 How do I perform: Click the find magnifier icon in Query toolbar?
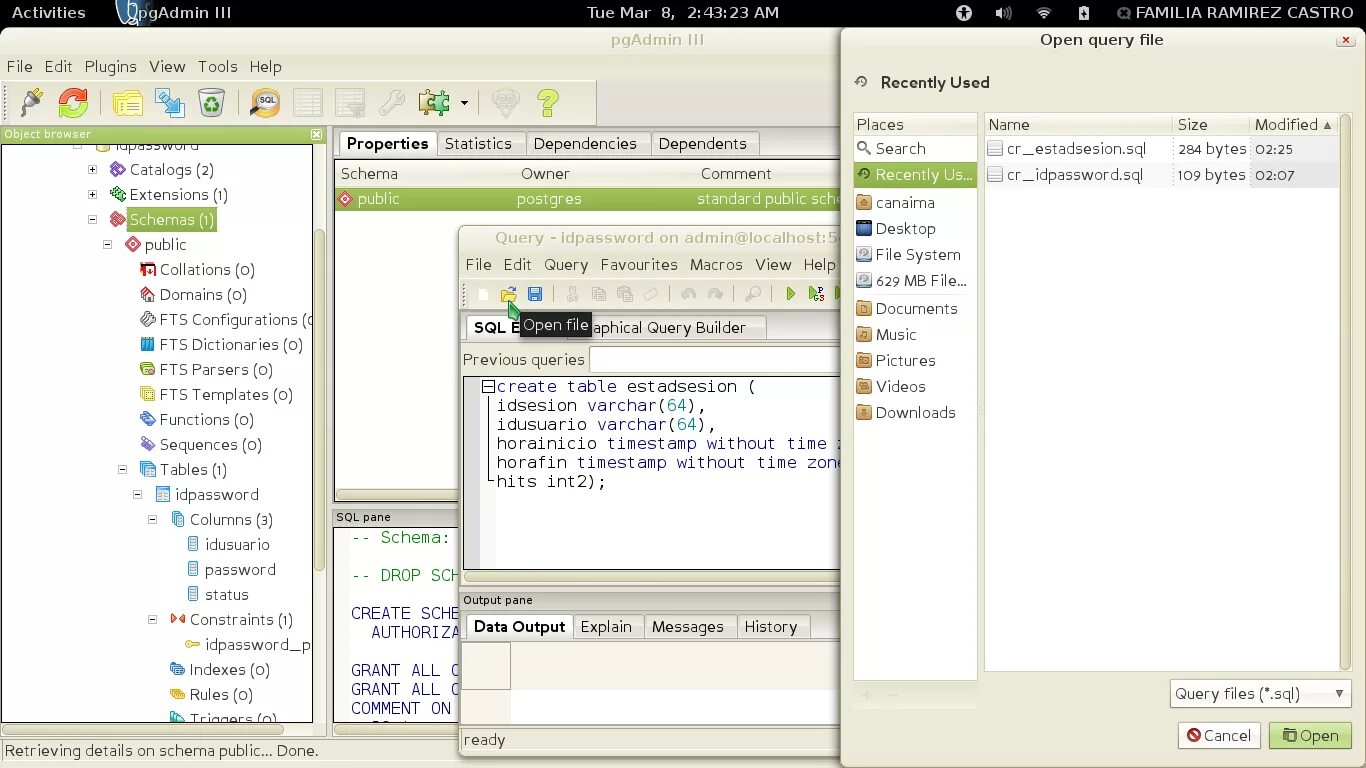coord(753,294)
